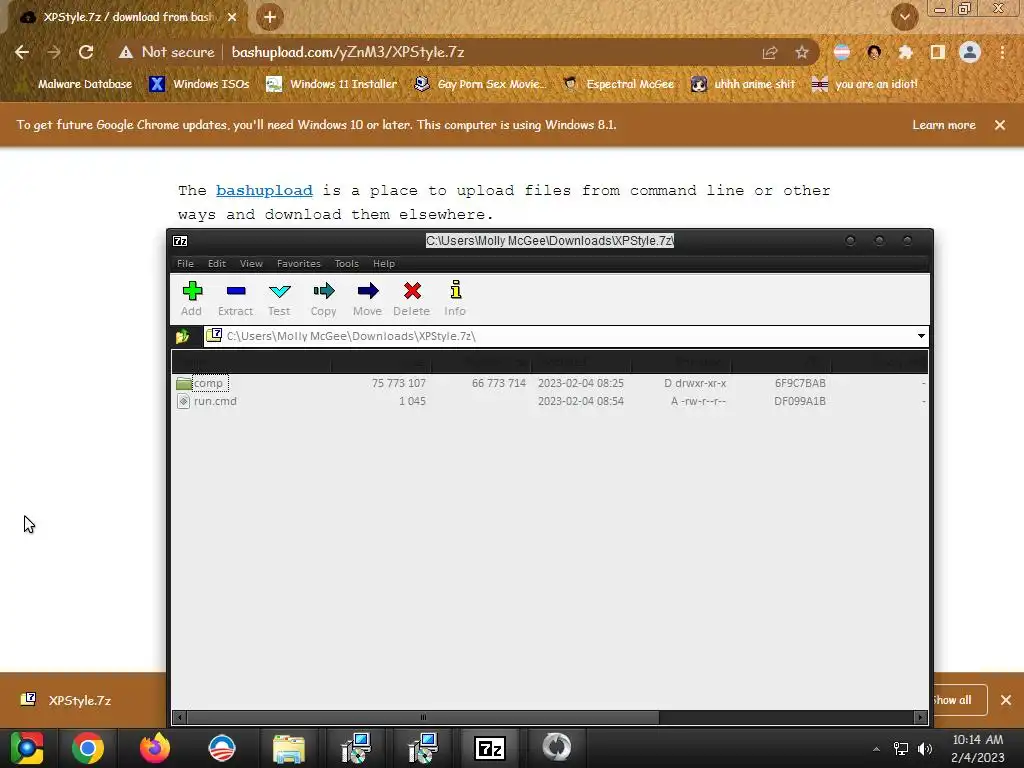Screen dimensions: 1024x768
Task: Open Chrome from the taskbar
Action: (x=88, y=748)
